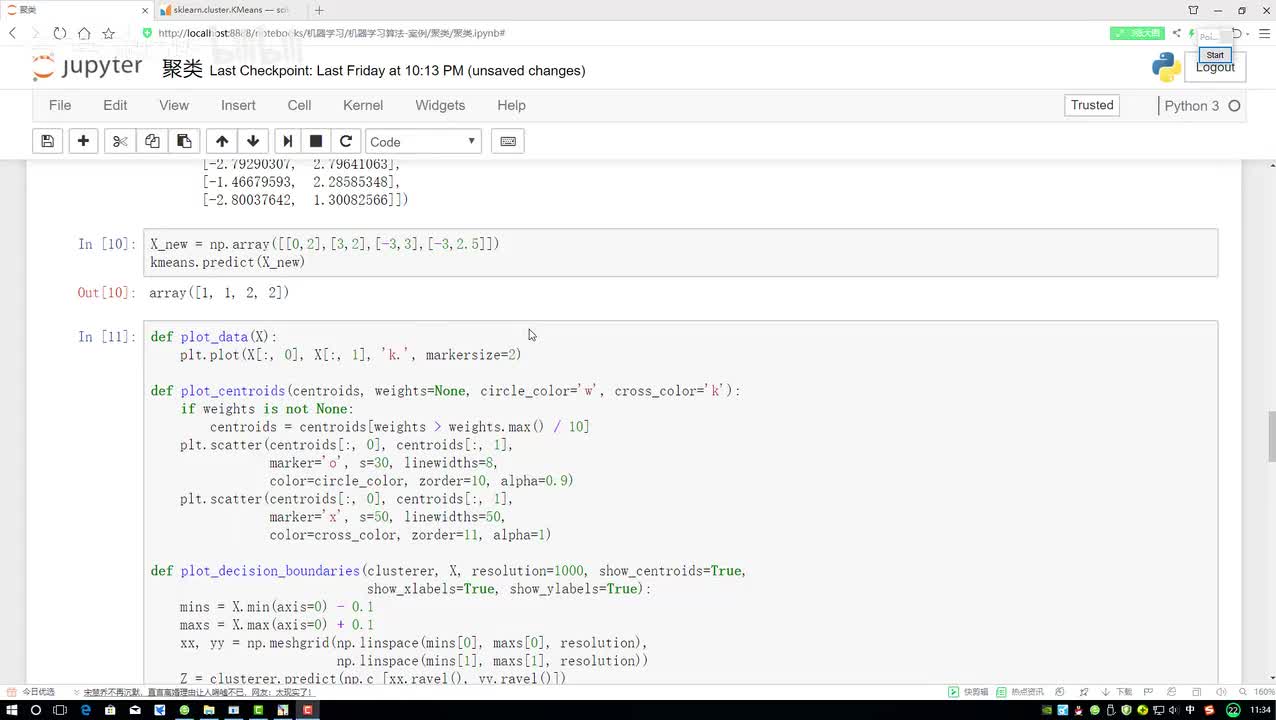Screen dimensions: 1276x720
Task: Click 'def plot_decision_boundaries' line
Action: 449,571
